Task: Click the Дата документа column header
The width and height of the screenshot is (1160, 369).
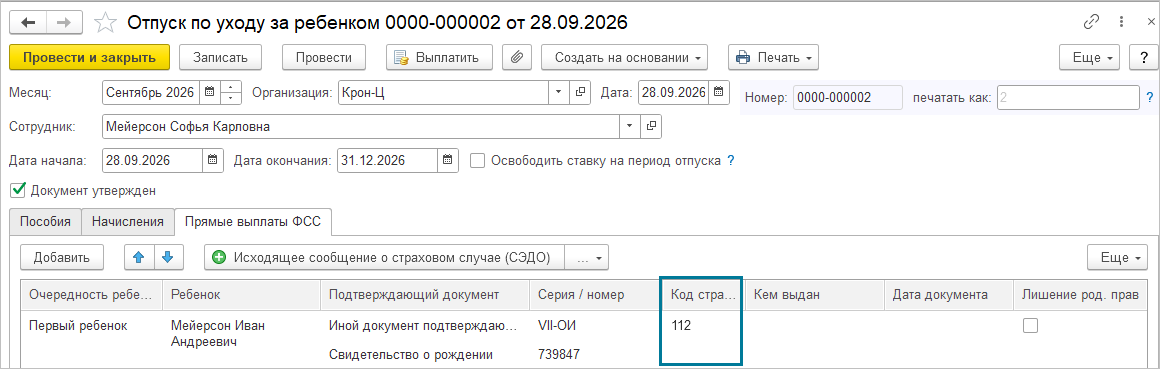Action: click(949, 294)
